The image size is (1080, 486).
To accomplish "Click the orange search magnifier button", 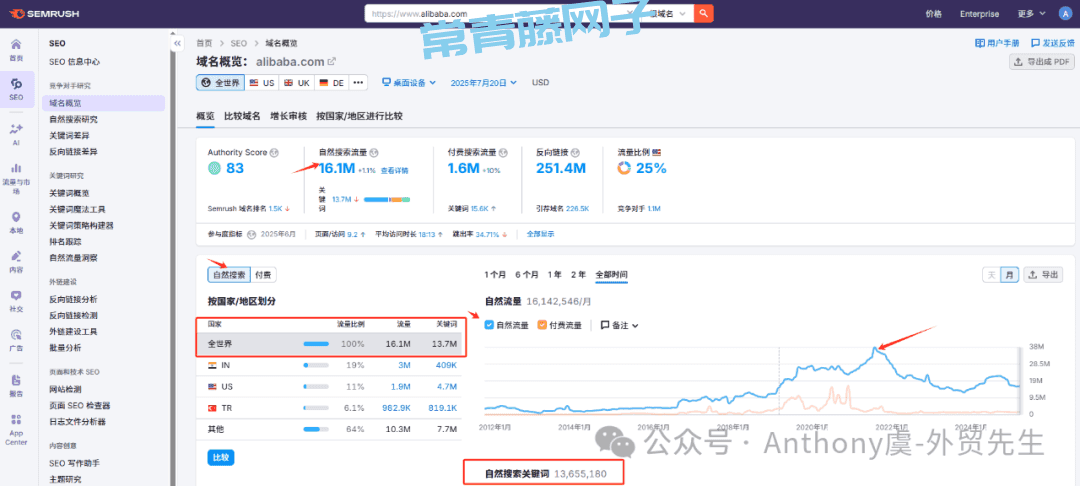I will tap(703, 13).
